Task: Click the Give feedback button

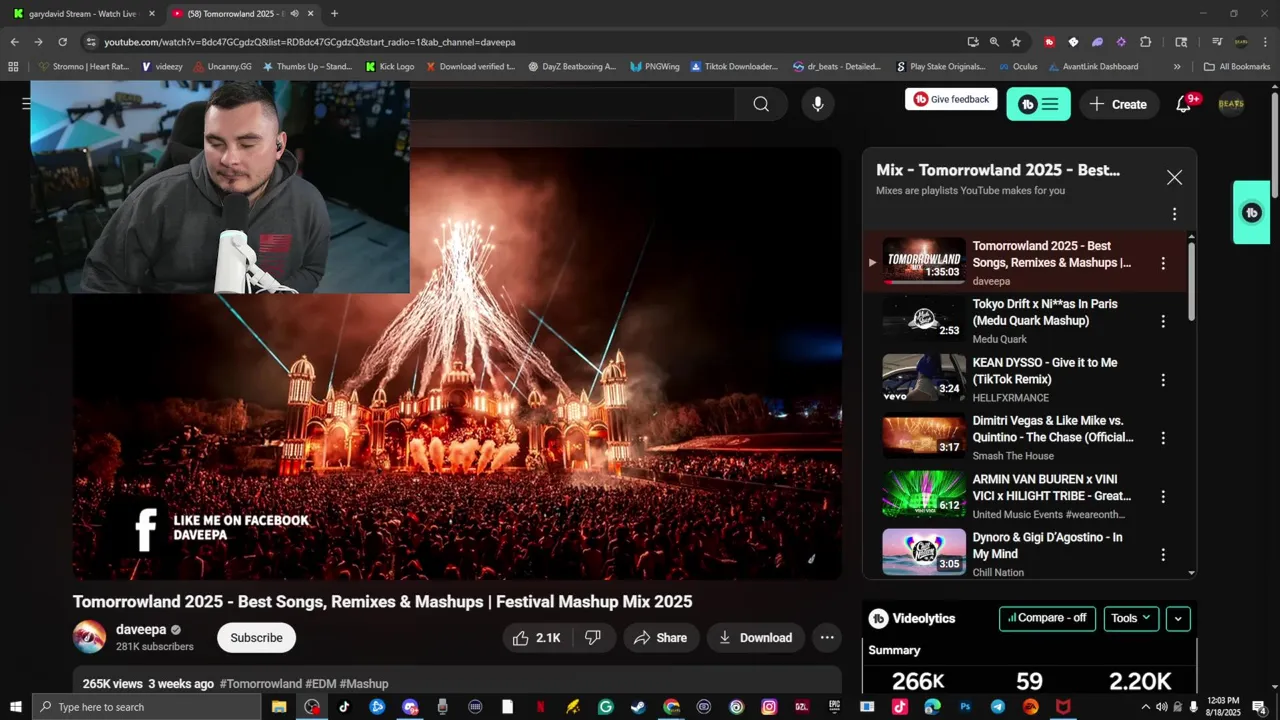Action: click(951, 99)
